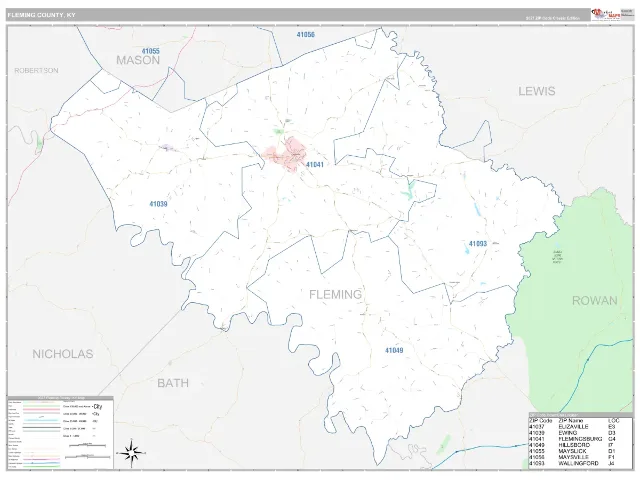Image resolution: width=640 pixels, height=480 pixels.
Task: Click the MASON county label
Action: (x=138, y=60)
